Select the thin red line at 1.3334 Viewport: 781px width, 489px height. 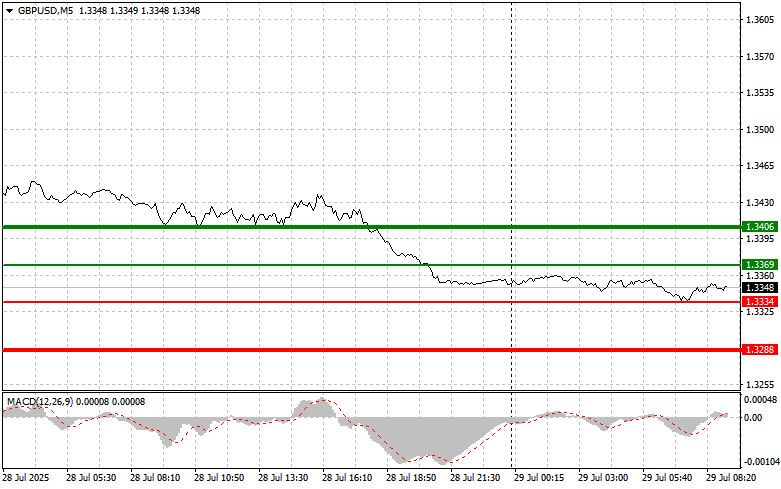pyautogui.click(x=250, y=301)
